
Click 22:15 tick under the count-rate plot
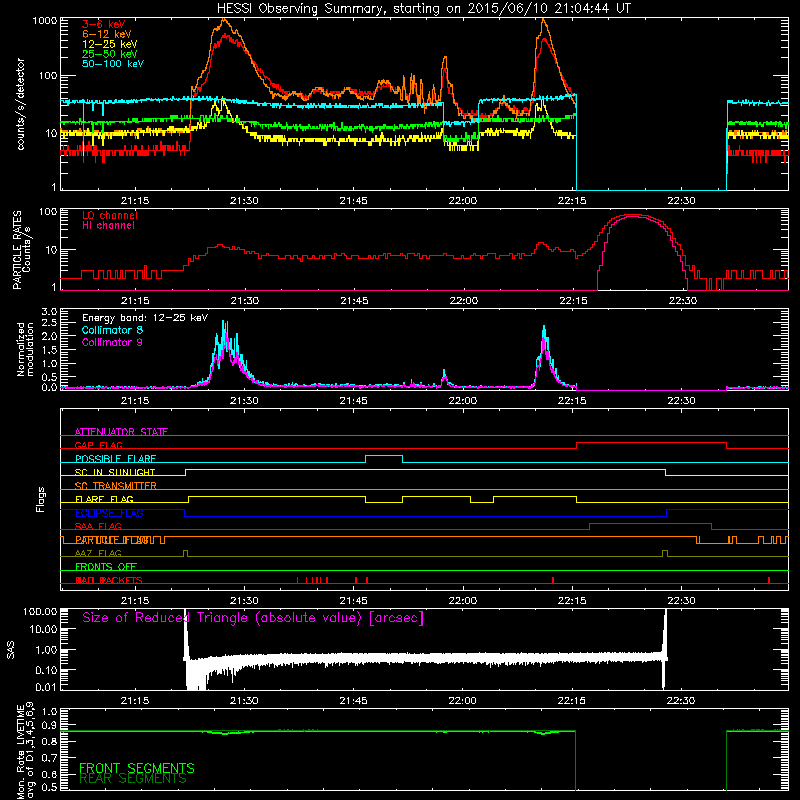point(572,201)
